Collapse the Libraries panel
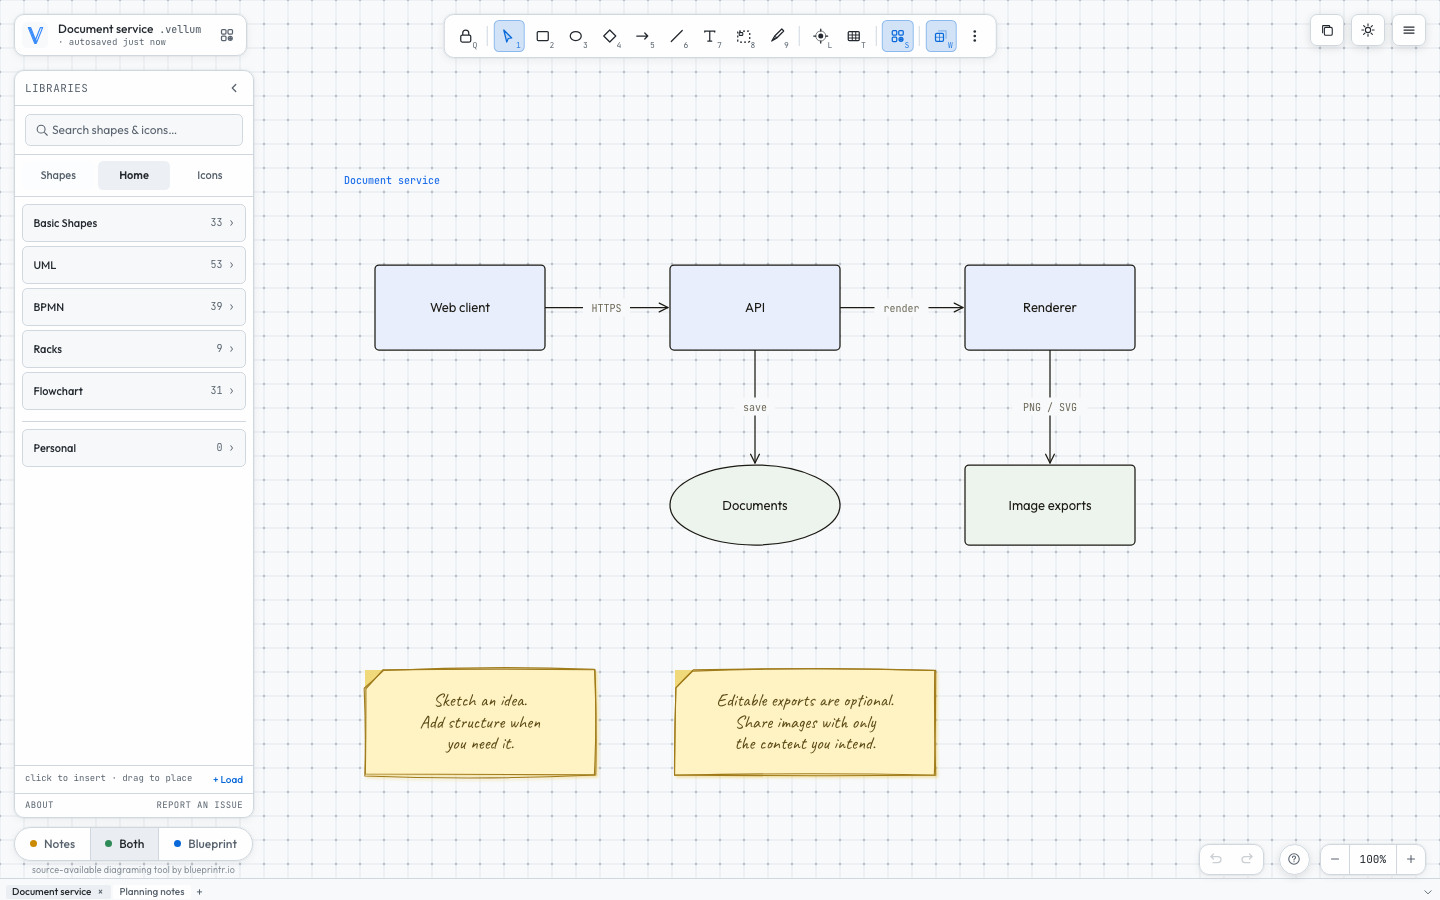The height and width of the screenshot is (900, 1440). (234, 88)
